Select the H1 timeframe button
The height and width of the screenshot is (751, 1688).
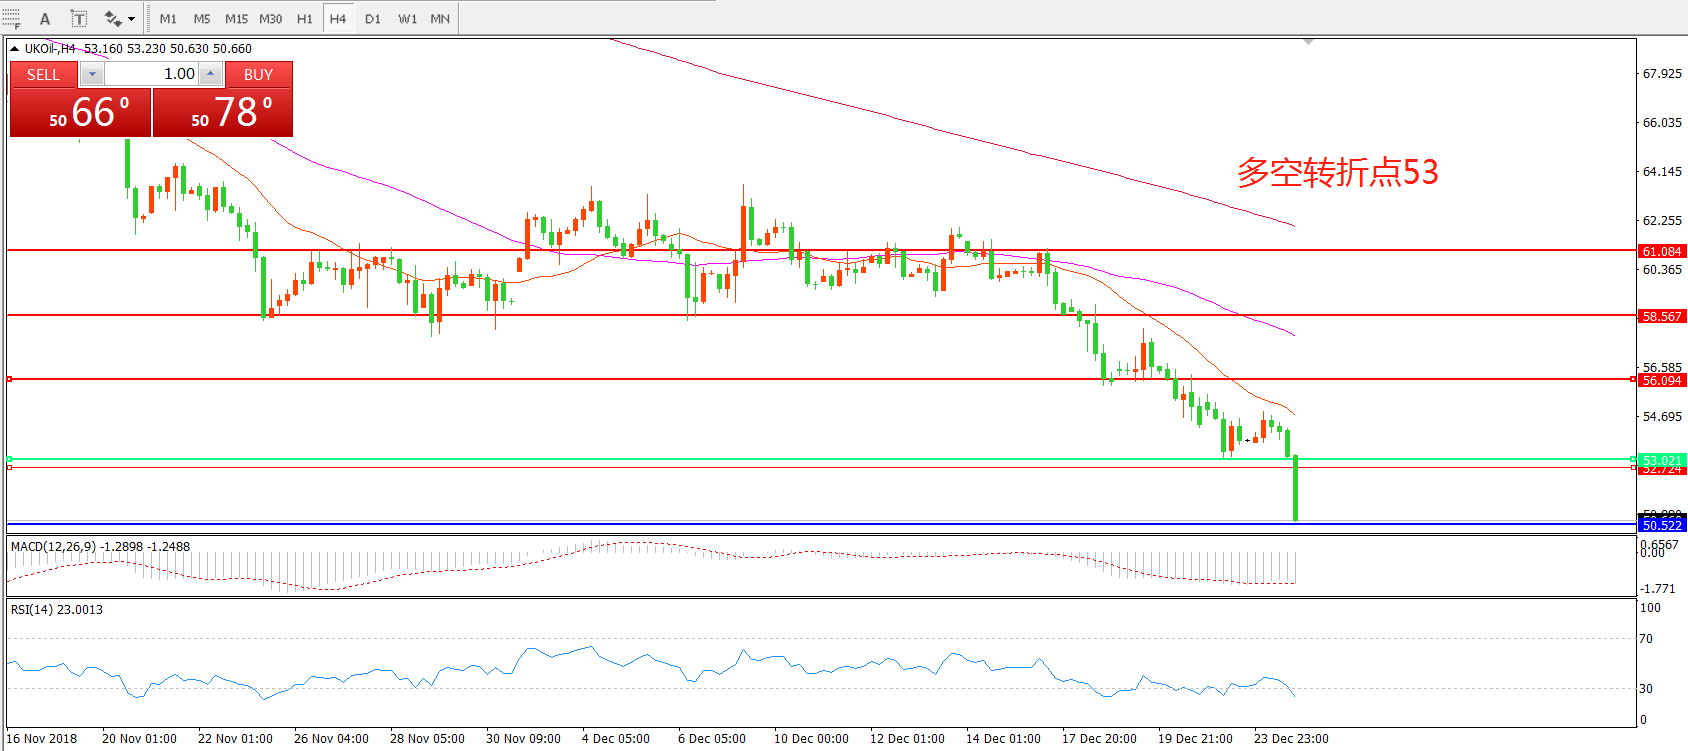305,19
